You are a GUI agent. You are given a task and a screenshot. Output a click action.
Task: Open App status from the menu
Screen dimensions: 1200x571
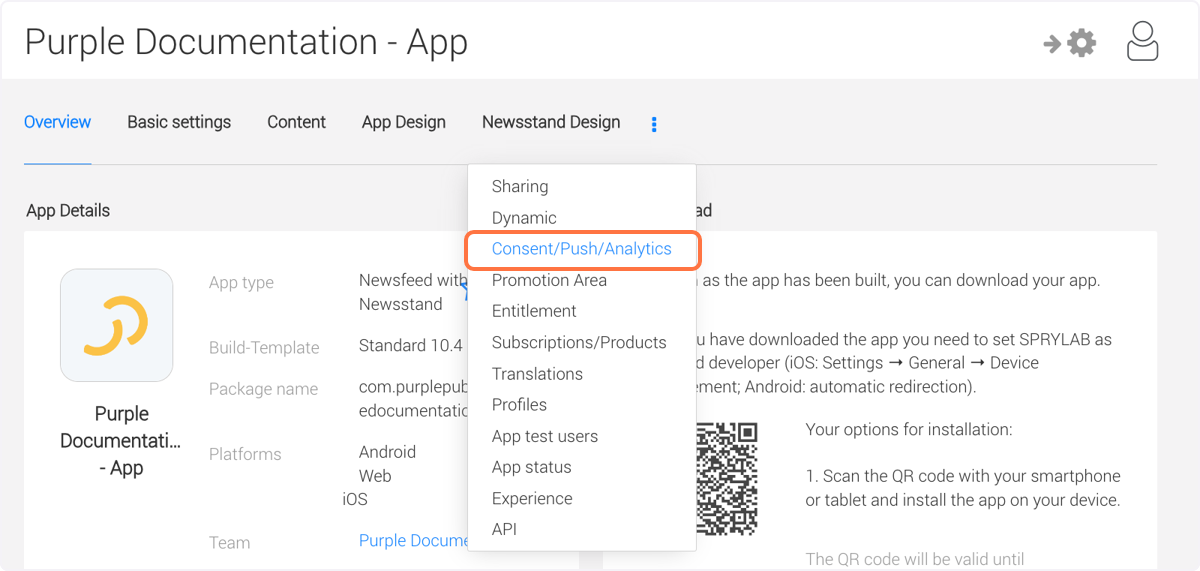532,467
